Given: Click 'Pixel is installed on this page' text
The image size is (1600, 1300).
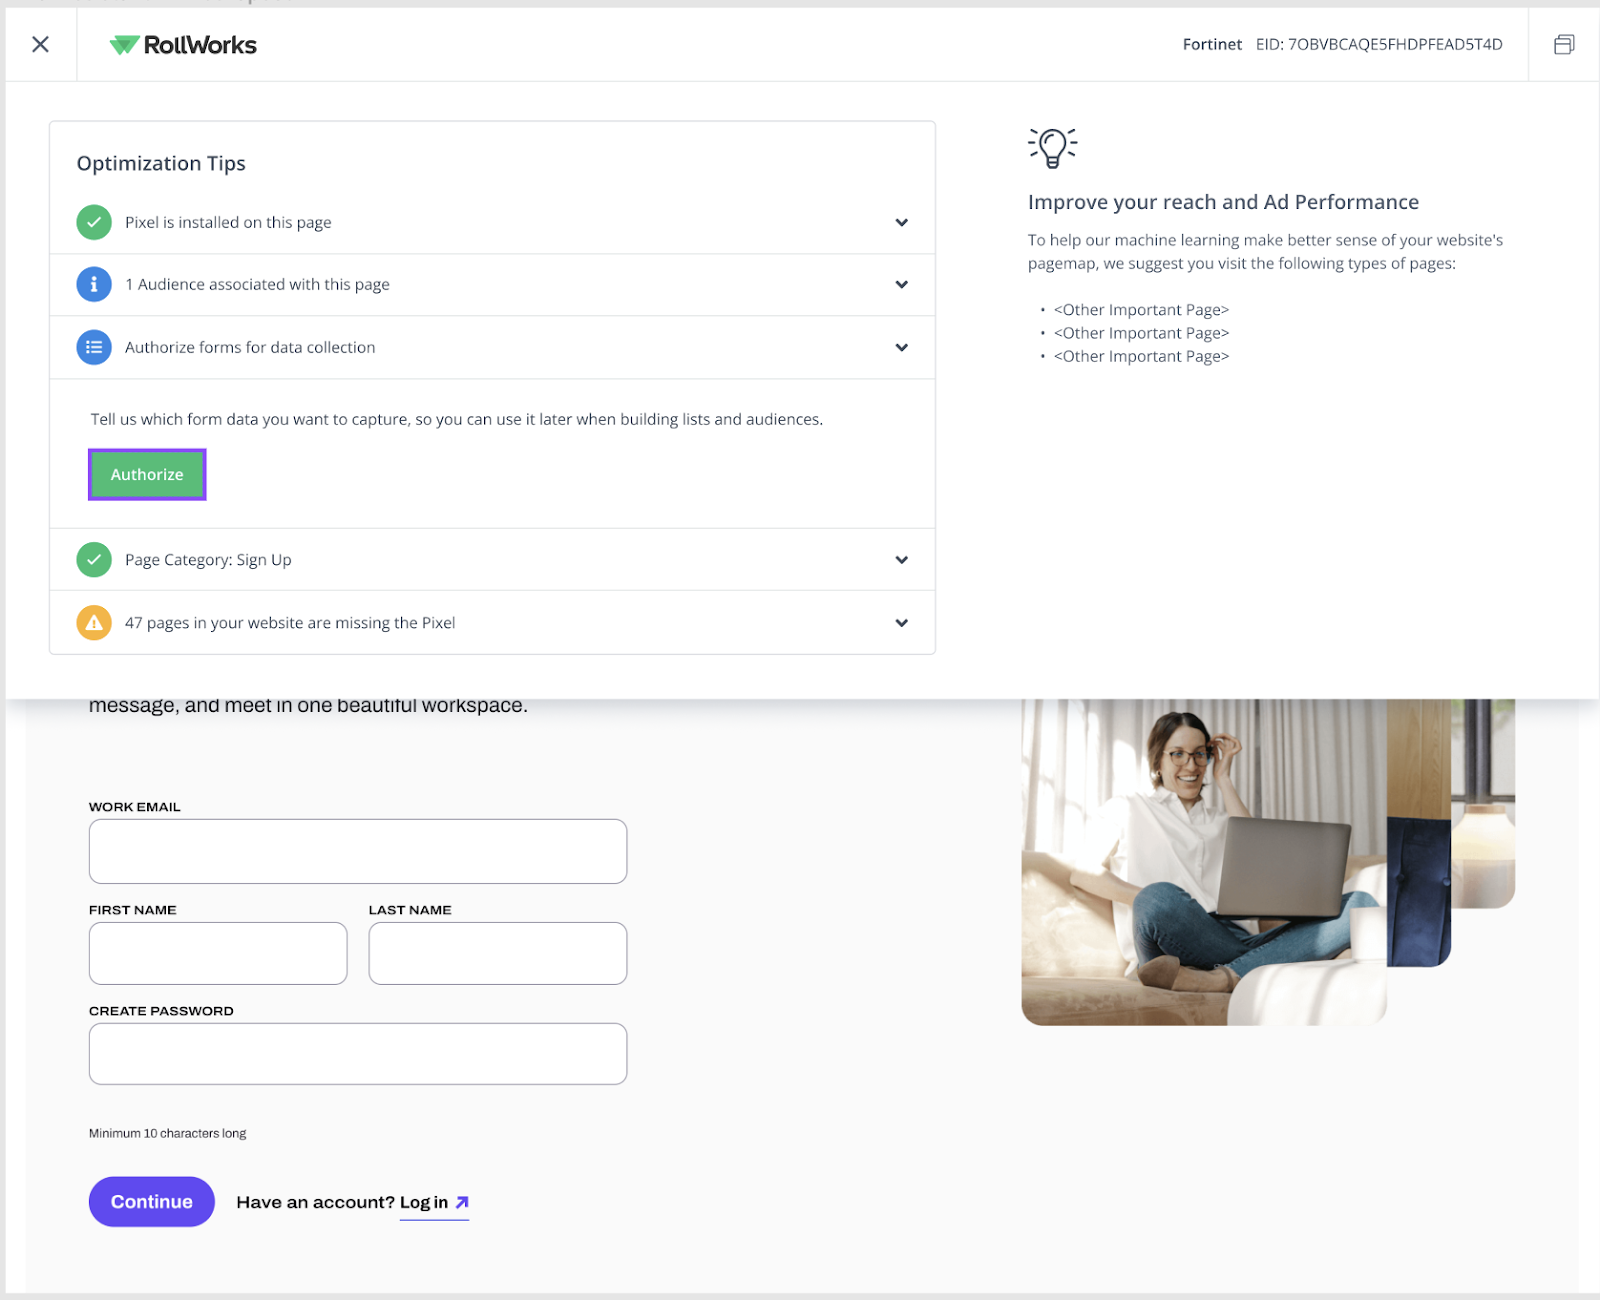Looking at the screenshot, I should coord(228,222).
